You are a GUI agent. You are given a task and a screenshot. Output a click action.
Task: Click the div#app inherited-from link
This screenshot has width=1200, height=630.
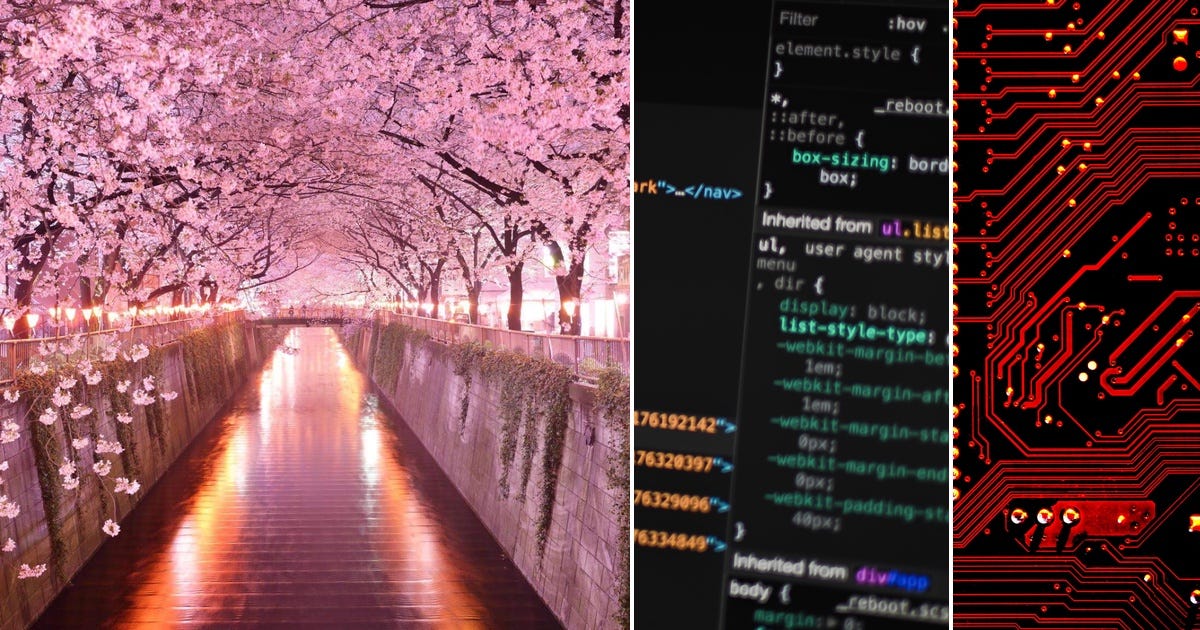pos(891,579)
